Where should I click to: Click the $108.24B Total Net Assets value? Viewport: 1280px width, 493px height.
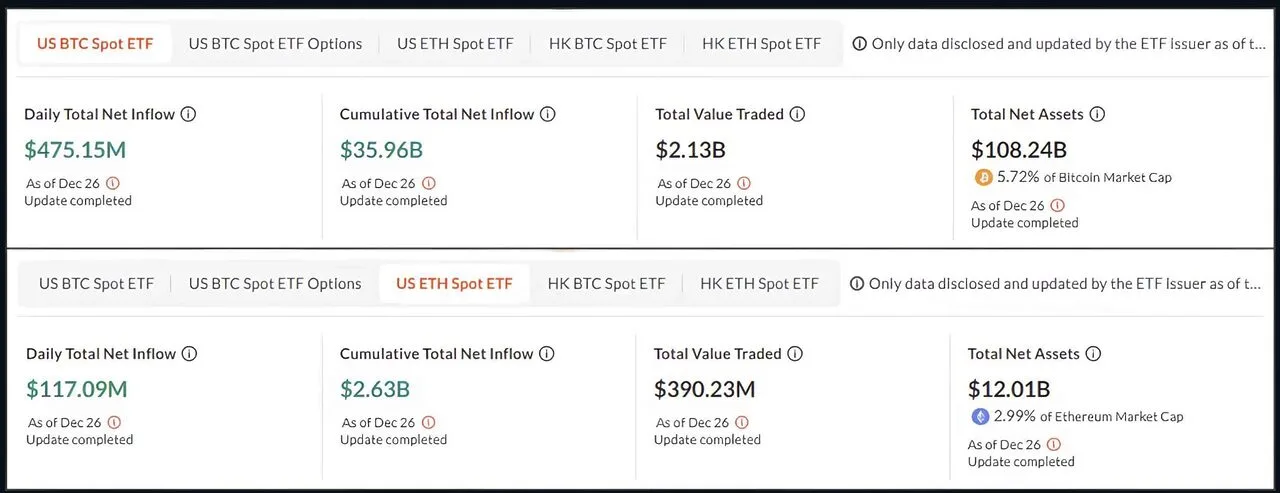point(1019,150)
